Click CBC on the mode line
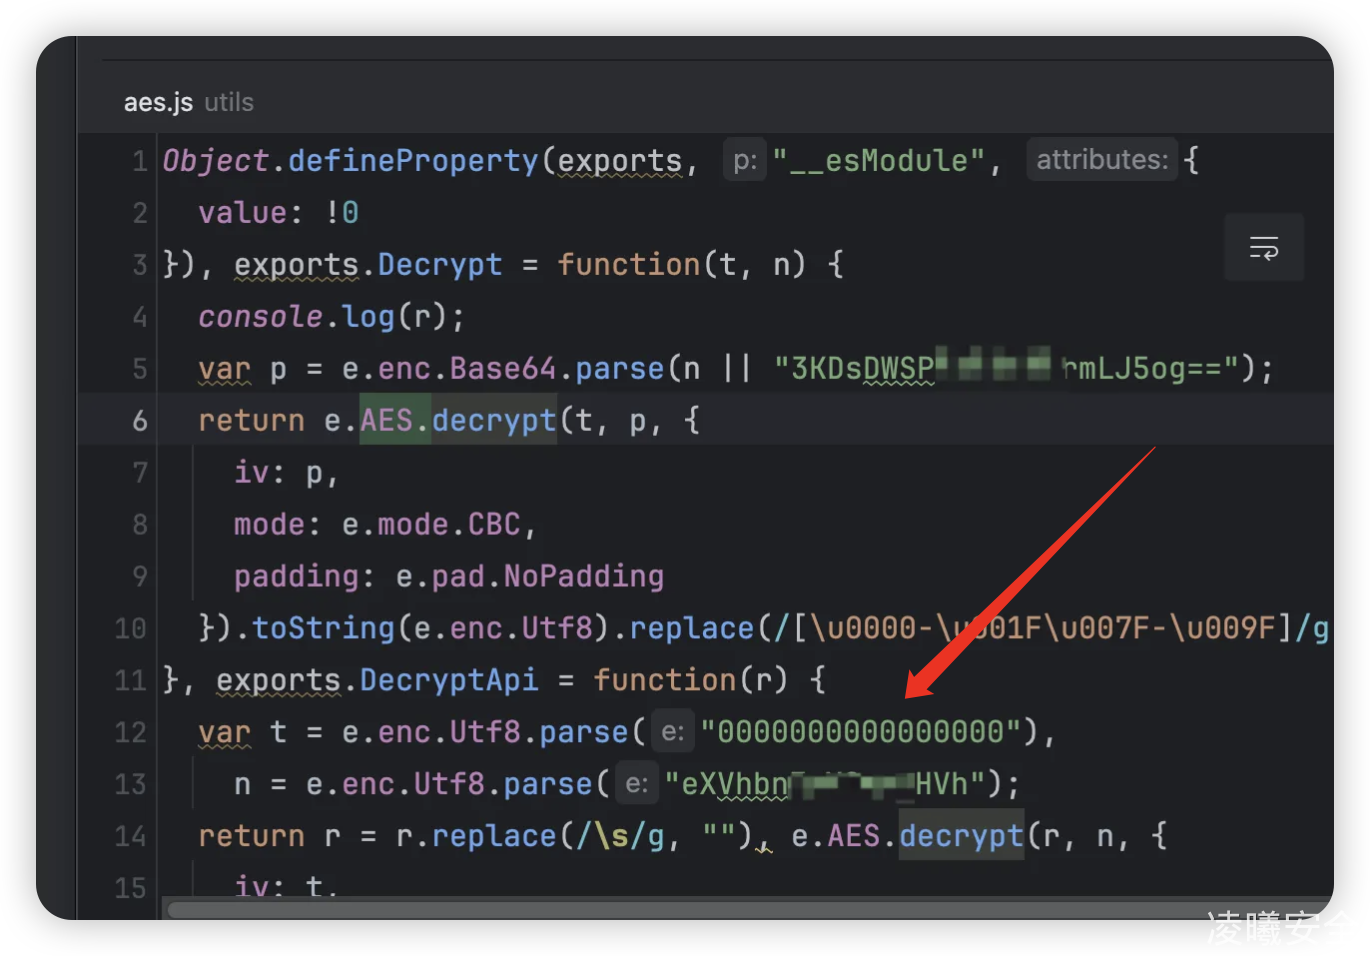The height and width of the screenshot is (956, 1370). coord(494,525)
